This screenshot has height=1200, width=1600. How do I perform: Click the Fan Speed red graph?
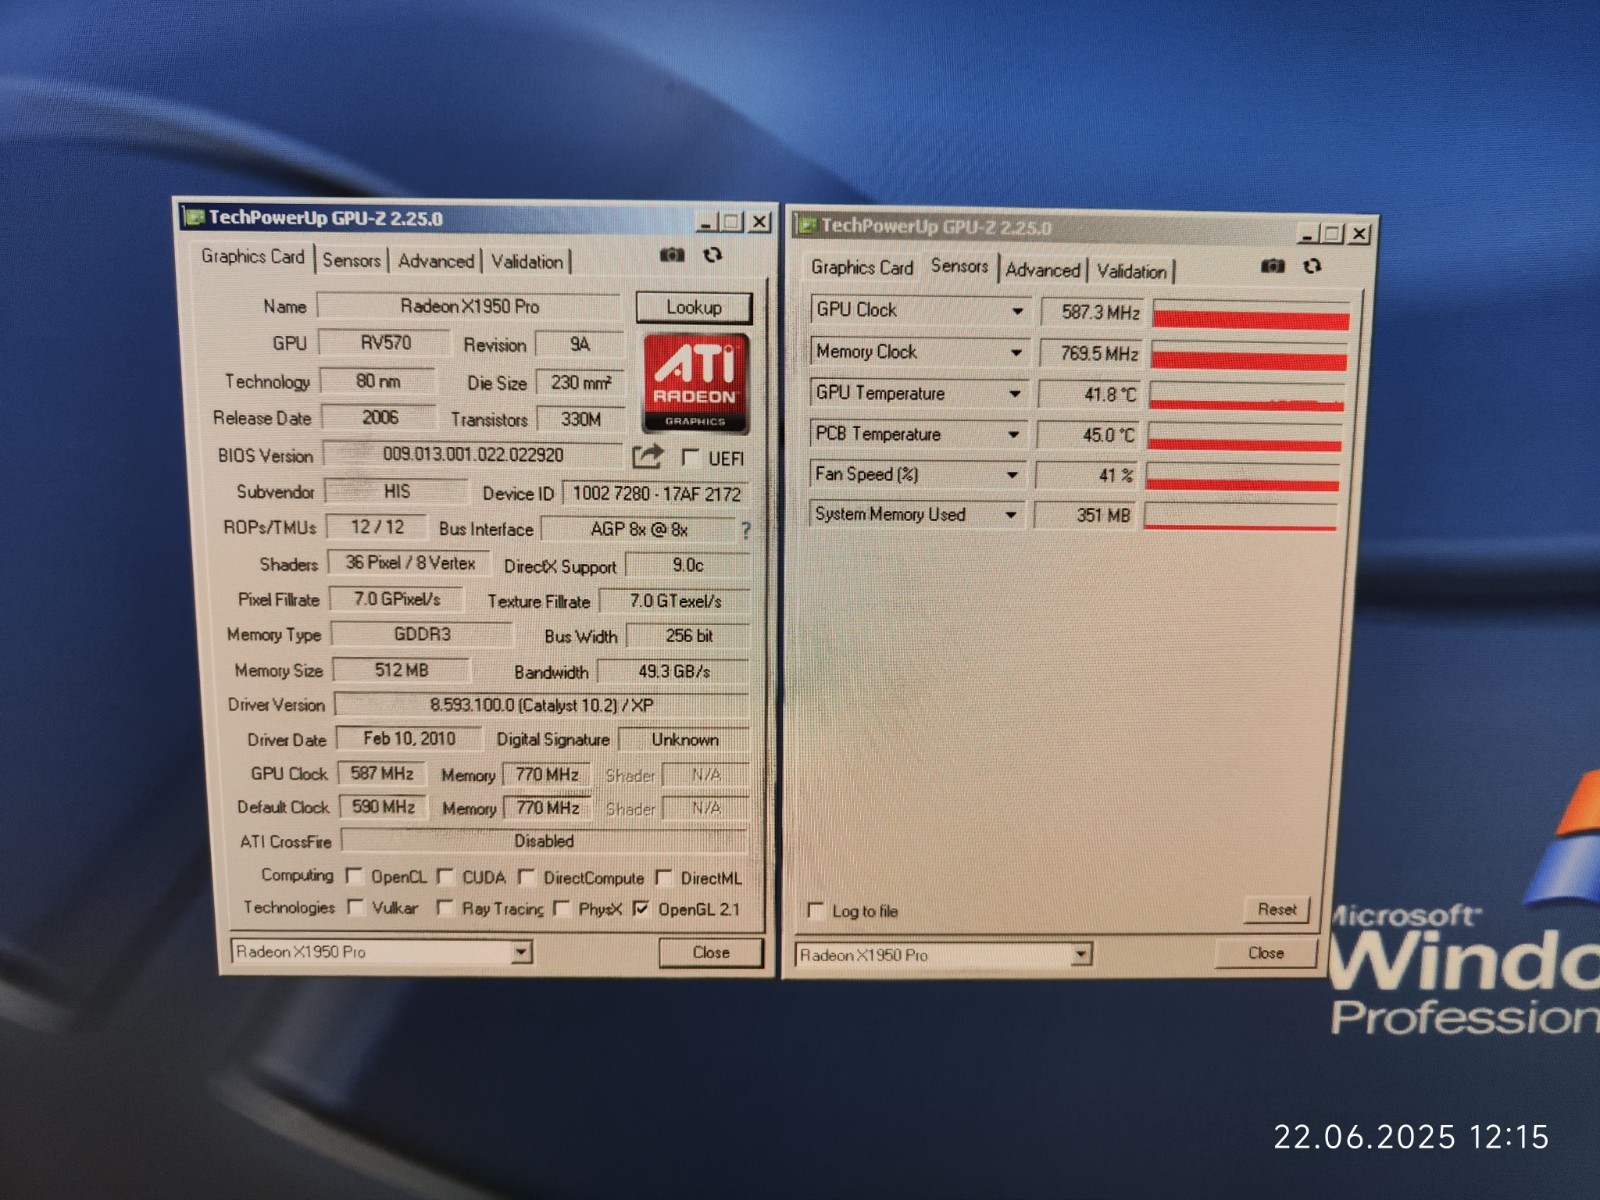coord(1243,476)
